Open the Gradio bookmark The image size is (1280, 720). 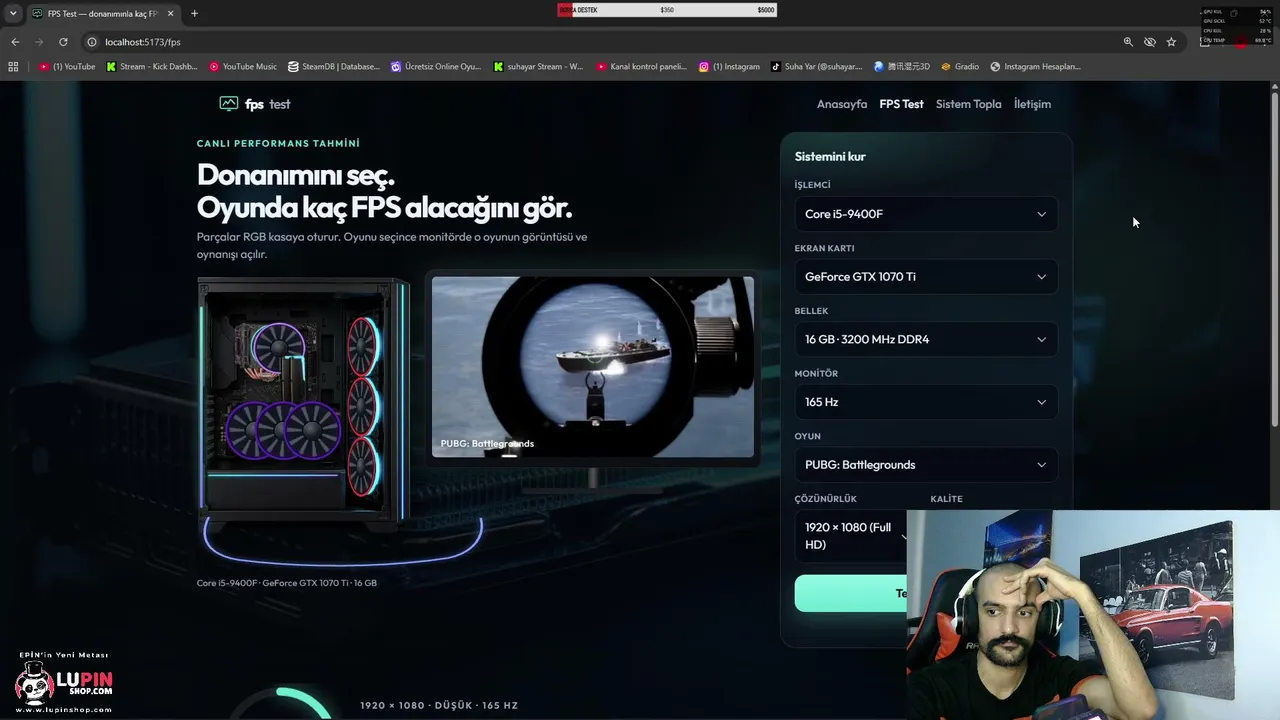pyautogui.click(x=960, y=67)
